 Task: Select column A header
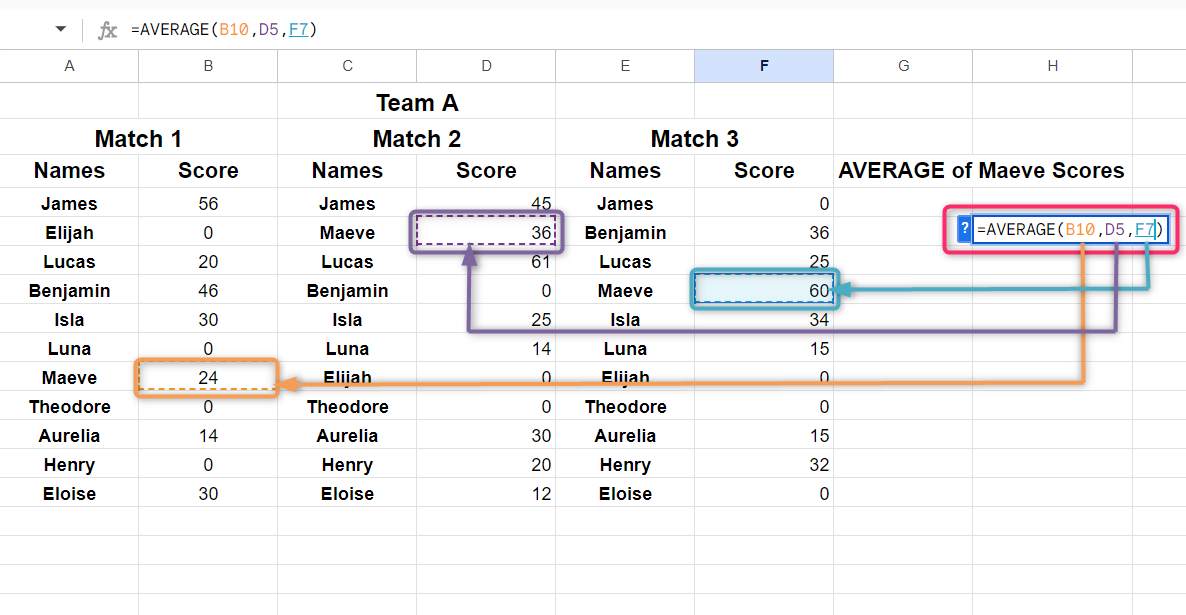[70, 67]
